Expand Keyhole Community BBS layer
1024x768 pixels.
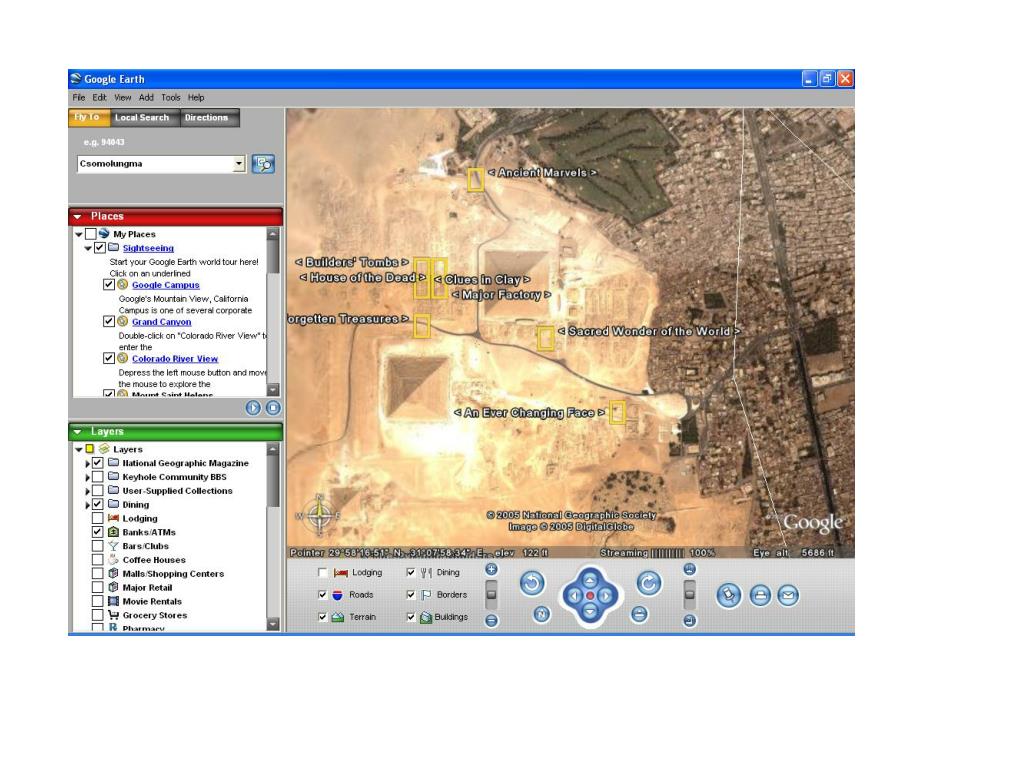[x=88, y=477]
